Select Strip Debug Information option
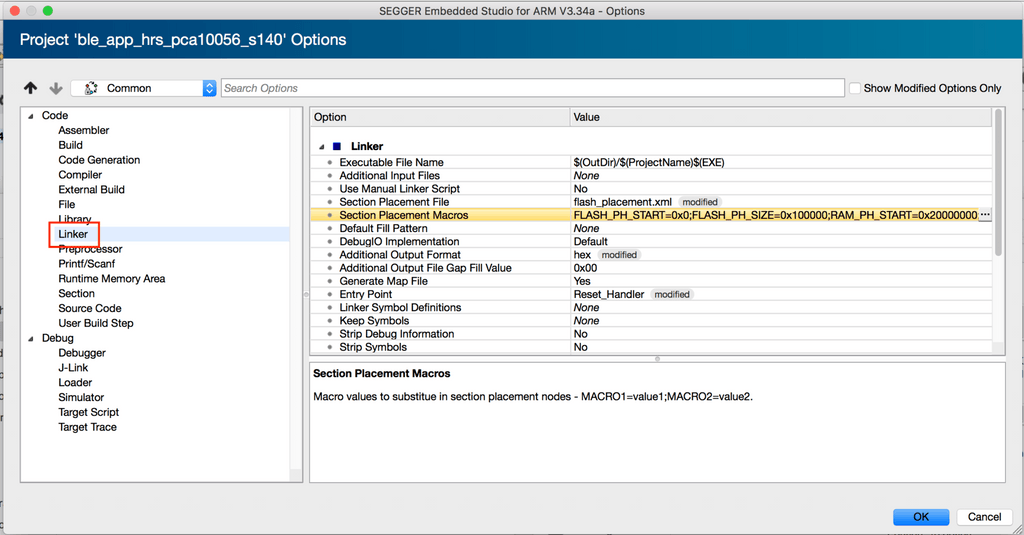 tap(396, 334)
